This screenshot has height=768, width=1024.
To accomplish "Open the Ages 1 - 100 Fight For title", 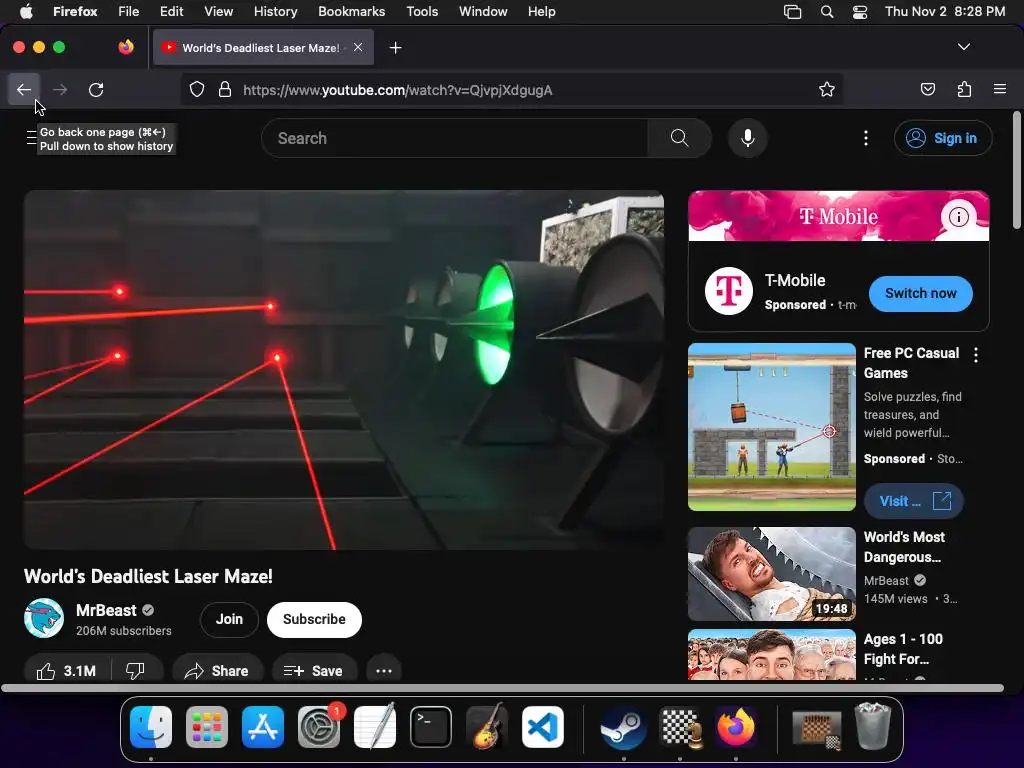I will pos(903,648).
